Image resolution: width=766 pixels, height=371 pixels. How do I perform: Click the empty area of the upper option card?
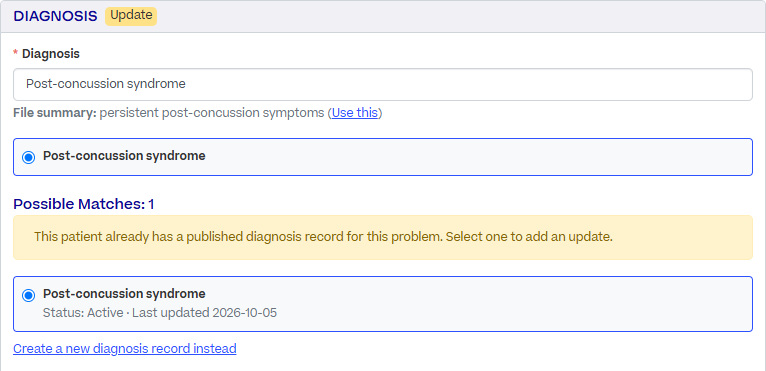click(x=479, y=157)
